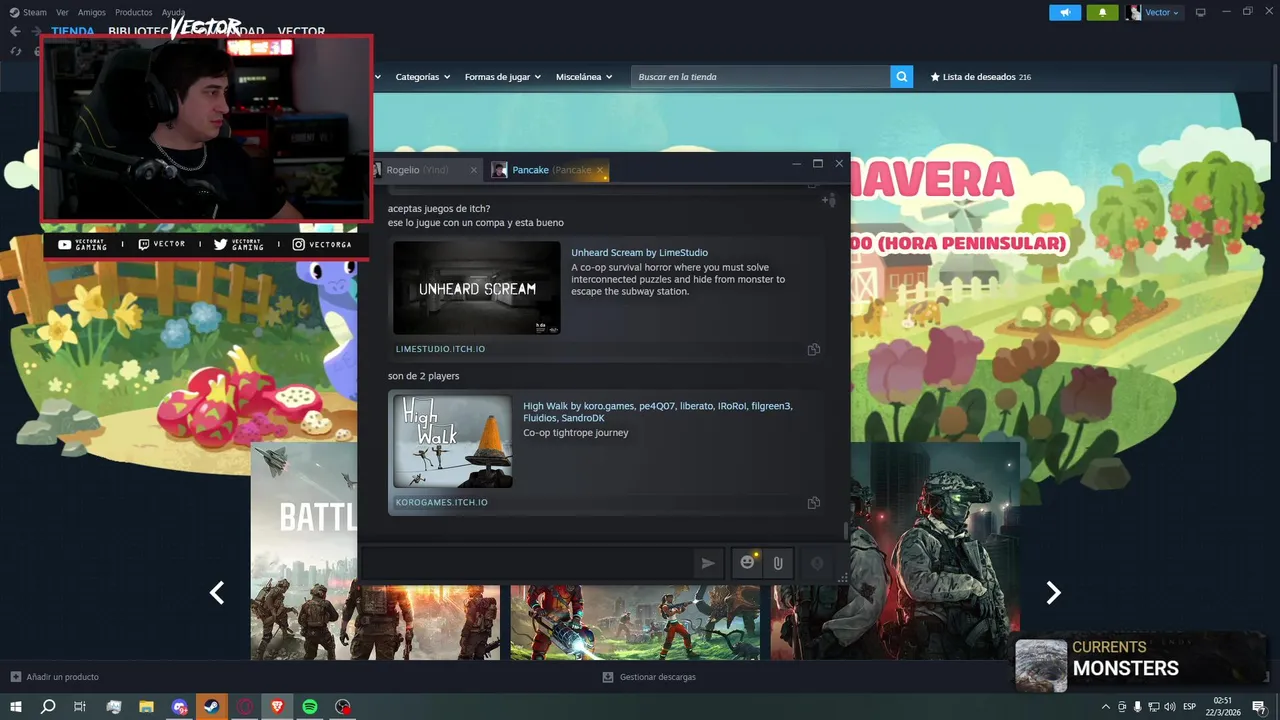1280x720 pixels.
Task: Show the previous carousel slide with the left arrow
Action: click(217, 593)
